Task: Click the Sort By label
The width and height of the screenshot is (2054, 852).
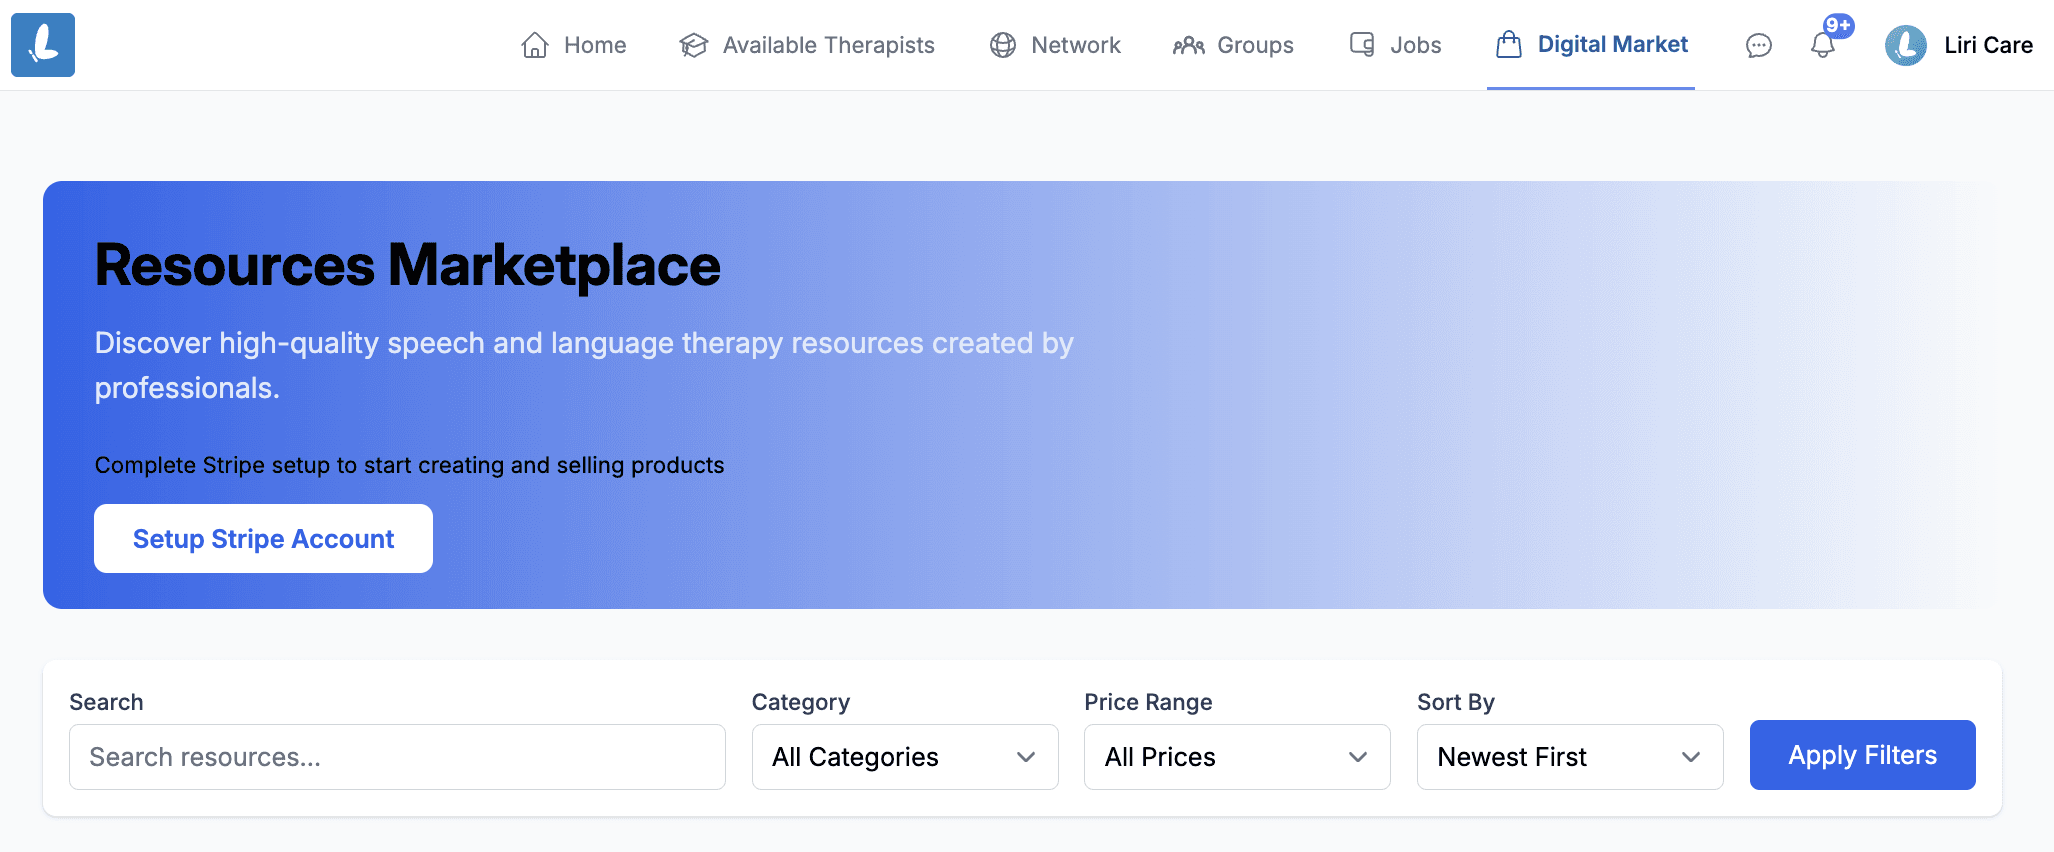Action: pos(1456,702)
